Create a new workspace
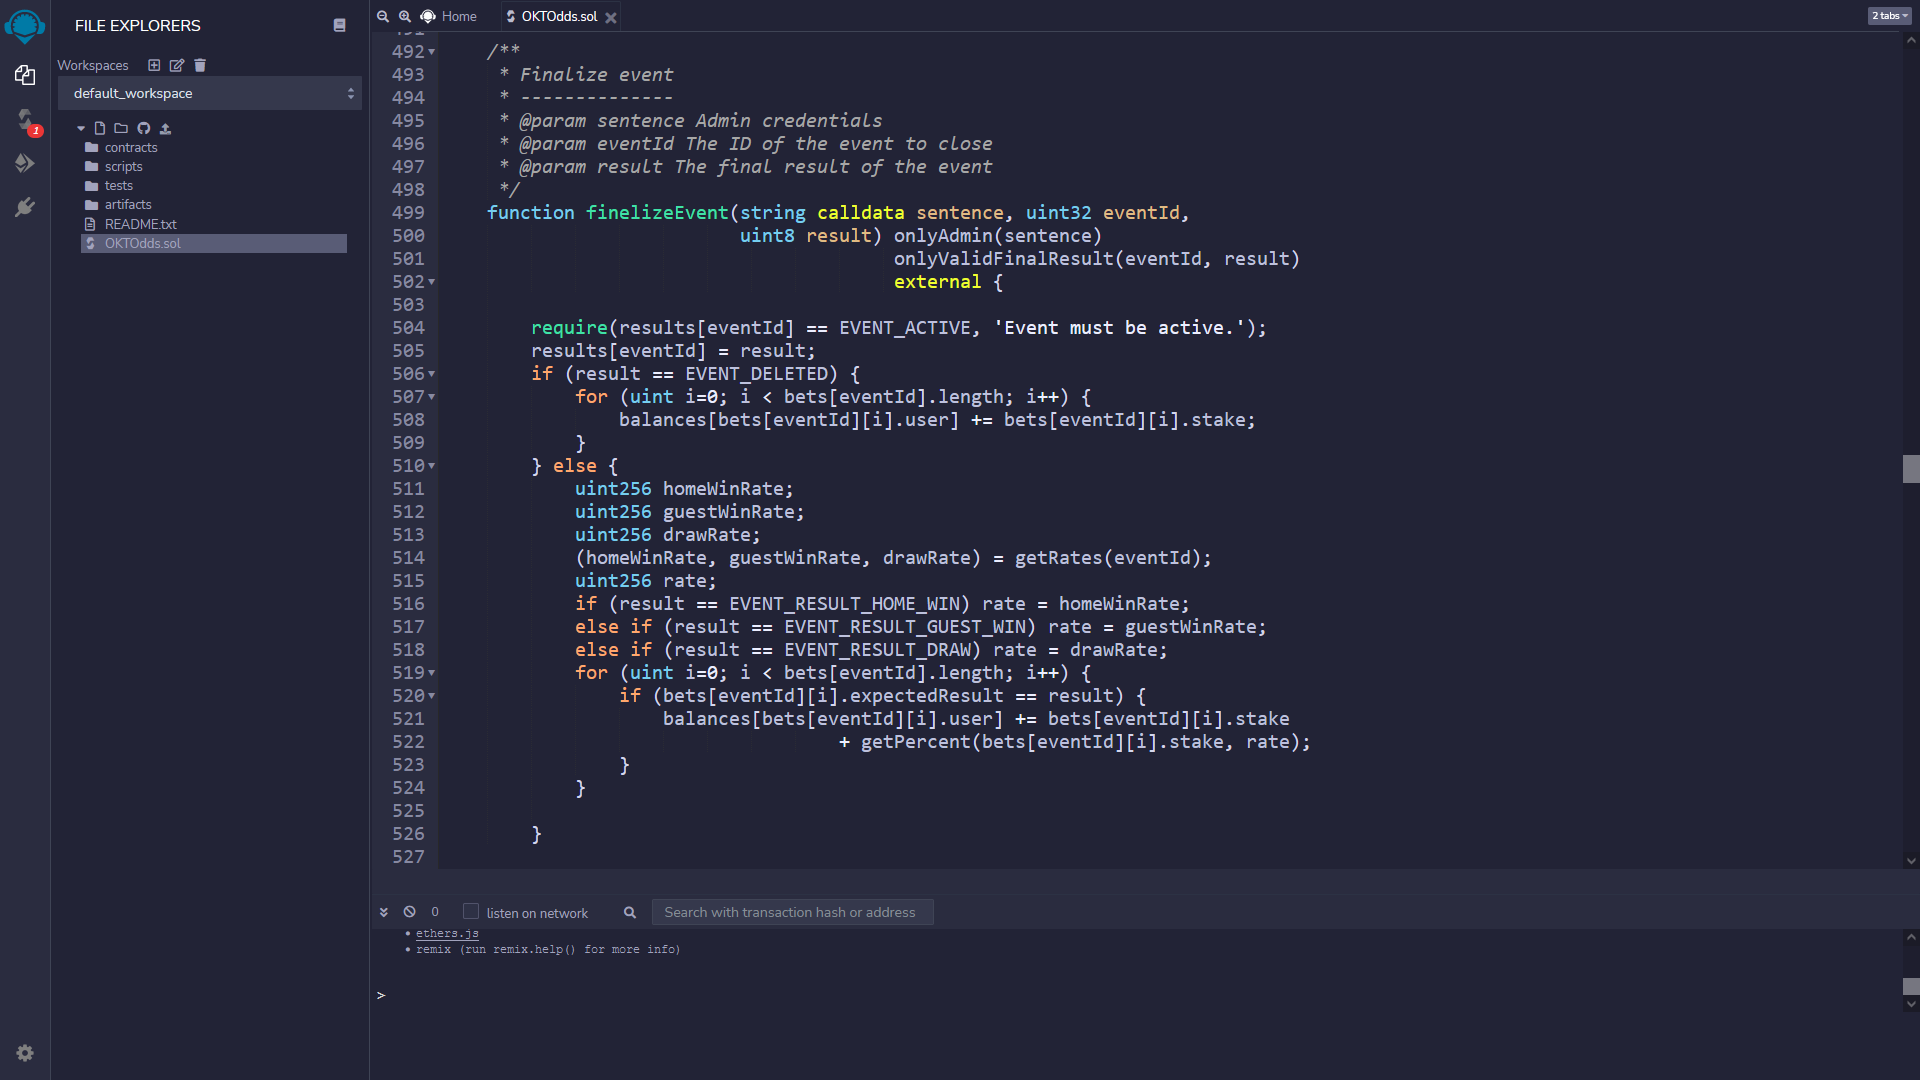Viewport: 1920px width, 1080px height. click(x=154, y=65)
